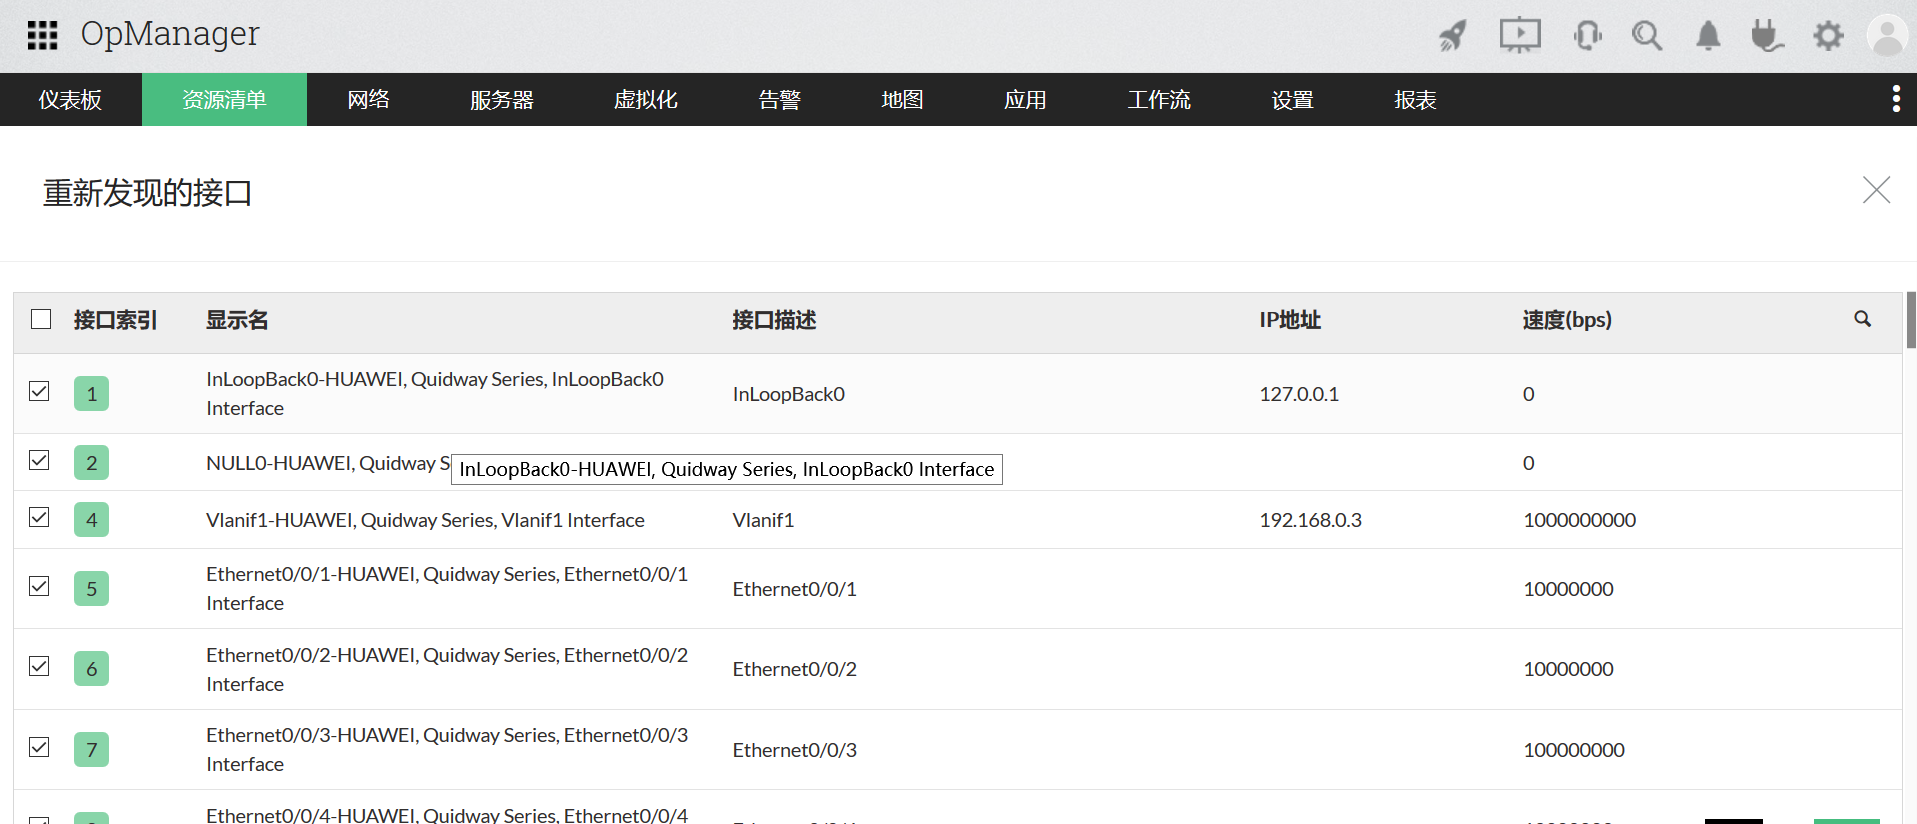Image resolution: width=1917 pixels, height=824 pixels.
Task: Click interface index badge 2
Action: pyautogui.click(x=91, y=462)
